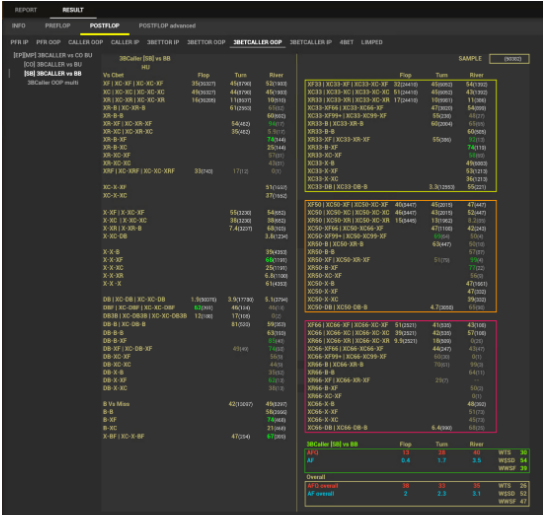Select [CO] 3BCALLER vs BU entry
The image size is (543, 515).
(x=53, y=64)
